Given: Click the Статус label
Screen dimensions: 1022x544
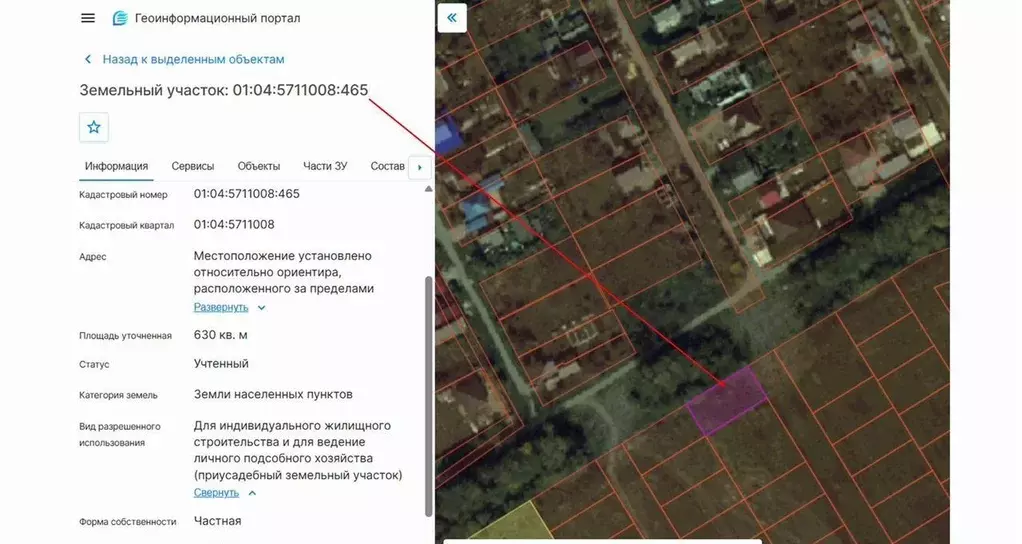Looking at the screenshot, I should pyautogui.click(x=94, y=364).
